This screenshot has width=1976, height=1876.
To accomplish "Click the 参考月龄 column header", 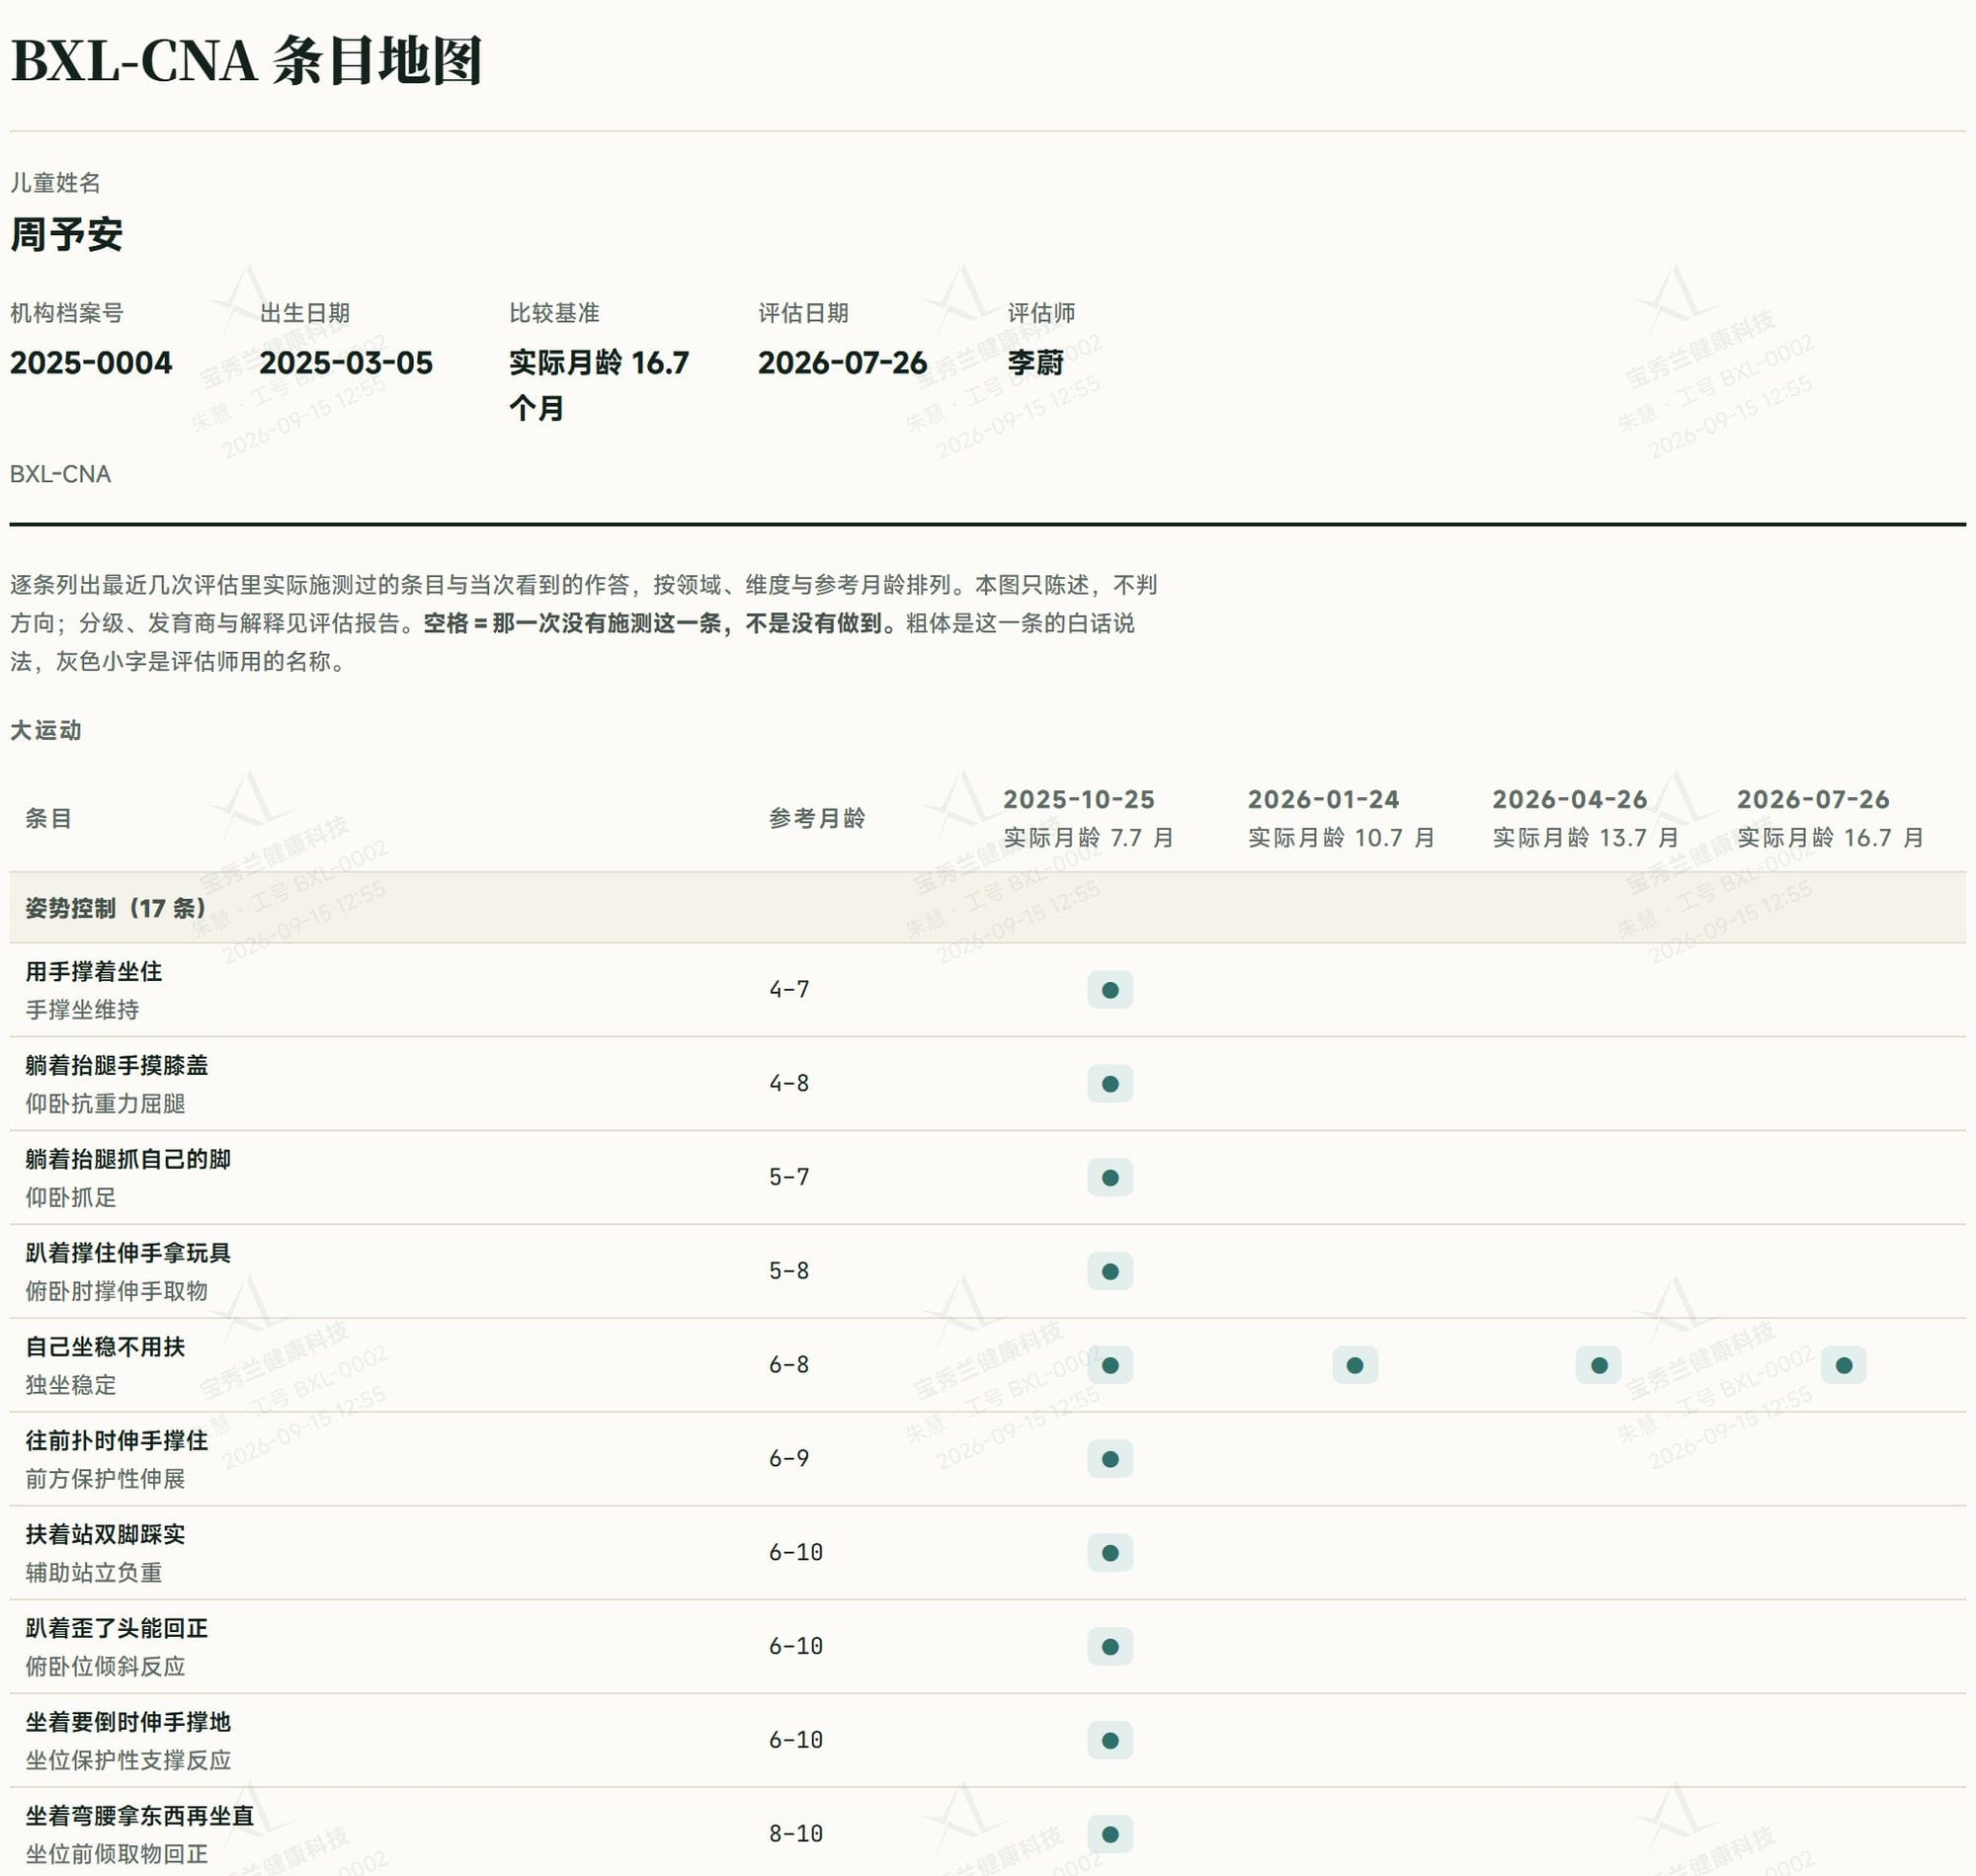I will click(817, 818).
